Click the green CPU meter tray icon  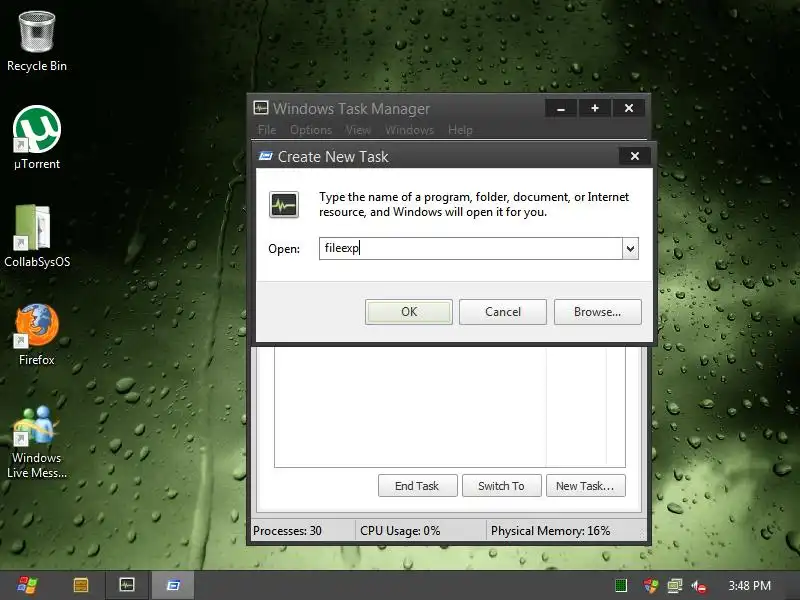point(621,586)
